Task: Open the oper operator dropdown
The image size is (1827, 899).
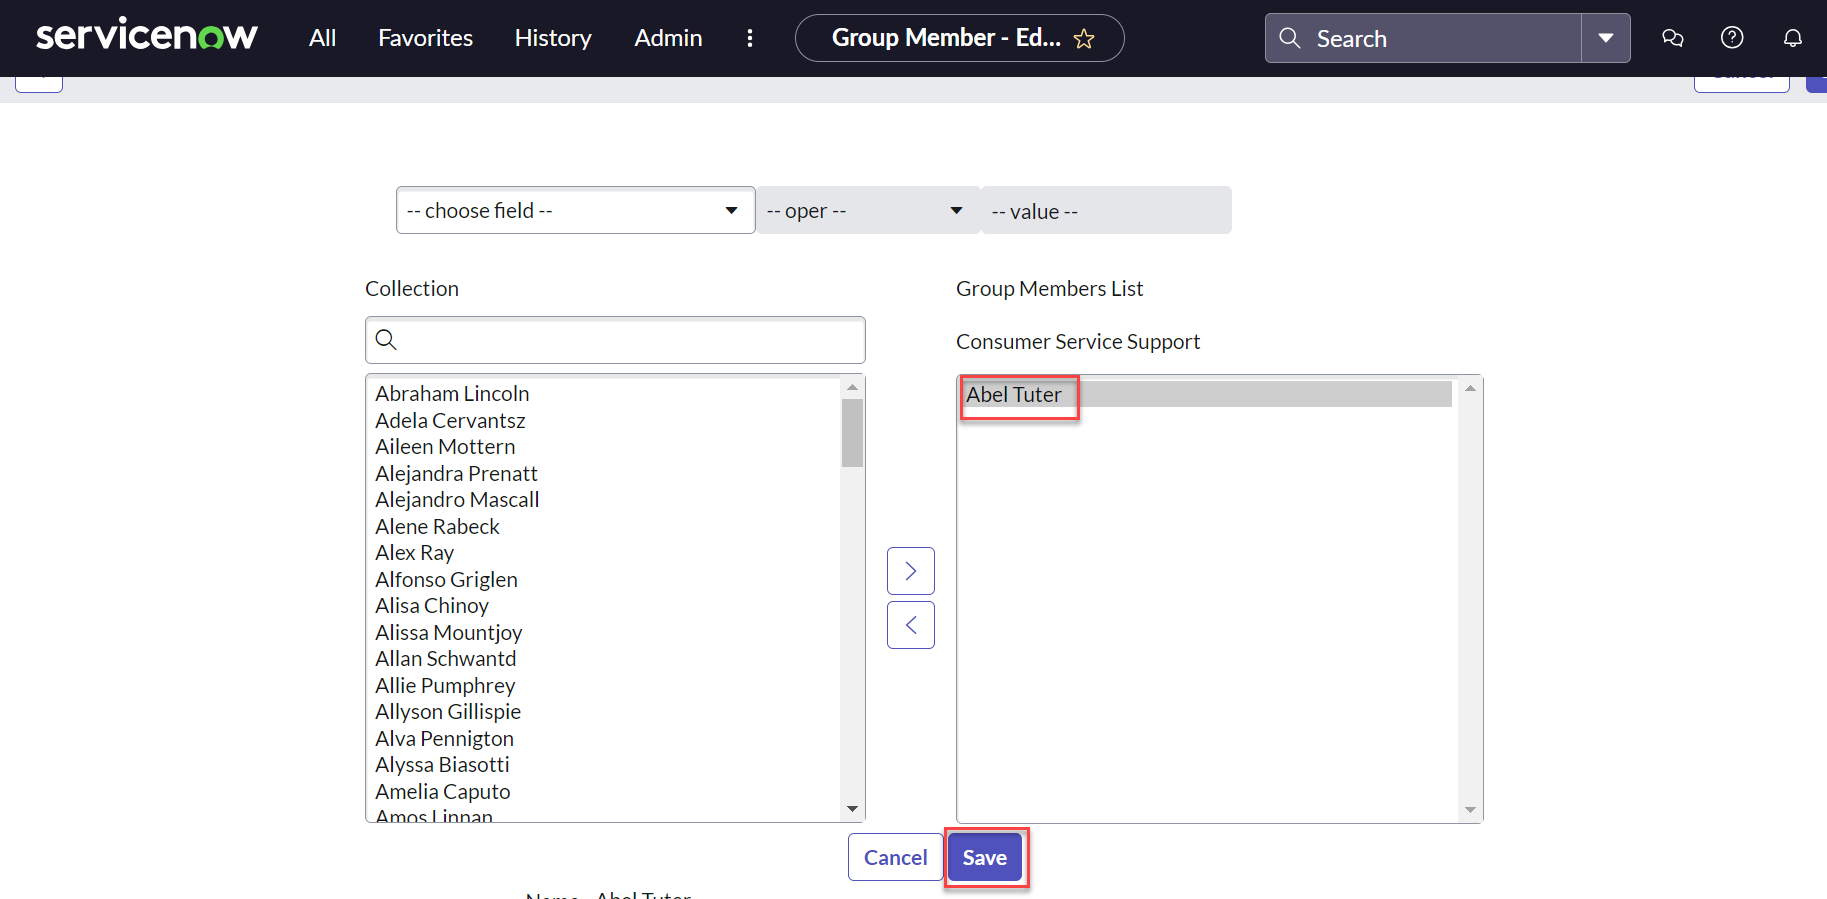Action: (866, 210)
